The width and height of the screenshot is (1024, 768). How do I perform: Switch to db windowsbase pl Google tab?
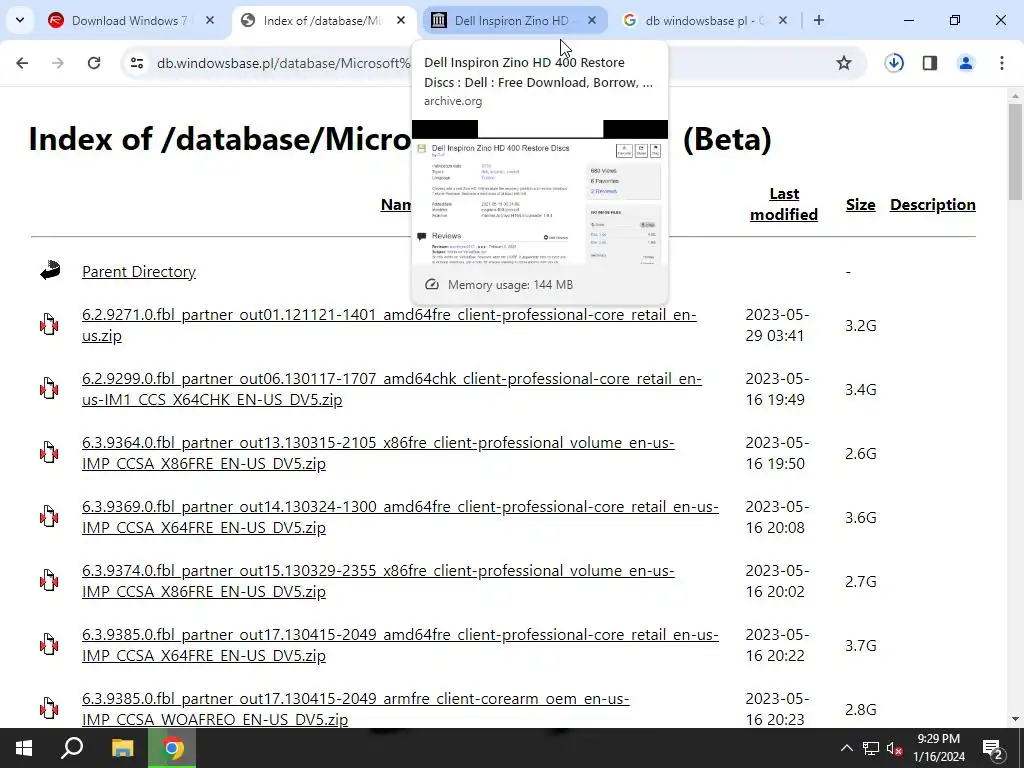tap(704, 20)
